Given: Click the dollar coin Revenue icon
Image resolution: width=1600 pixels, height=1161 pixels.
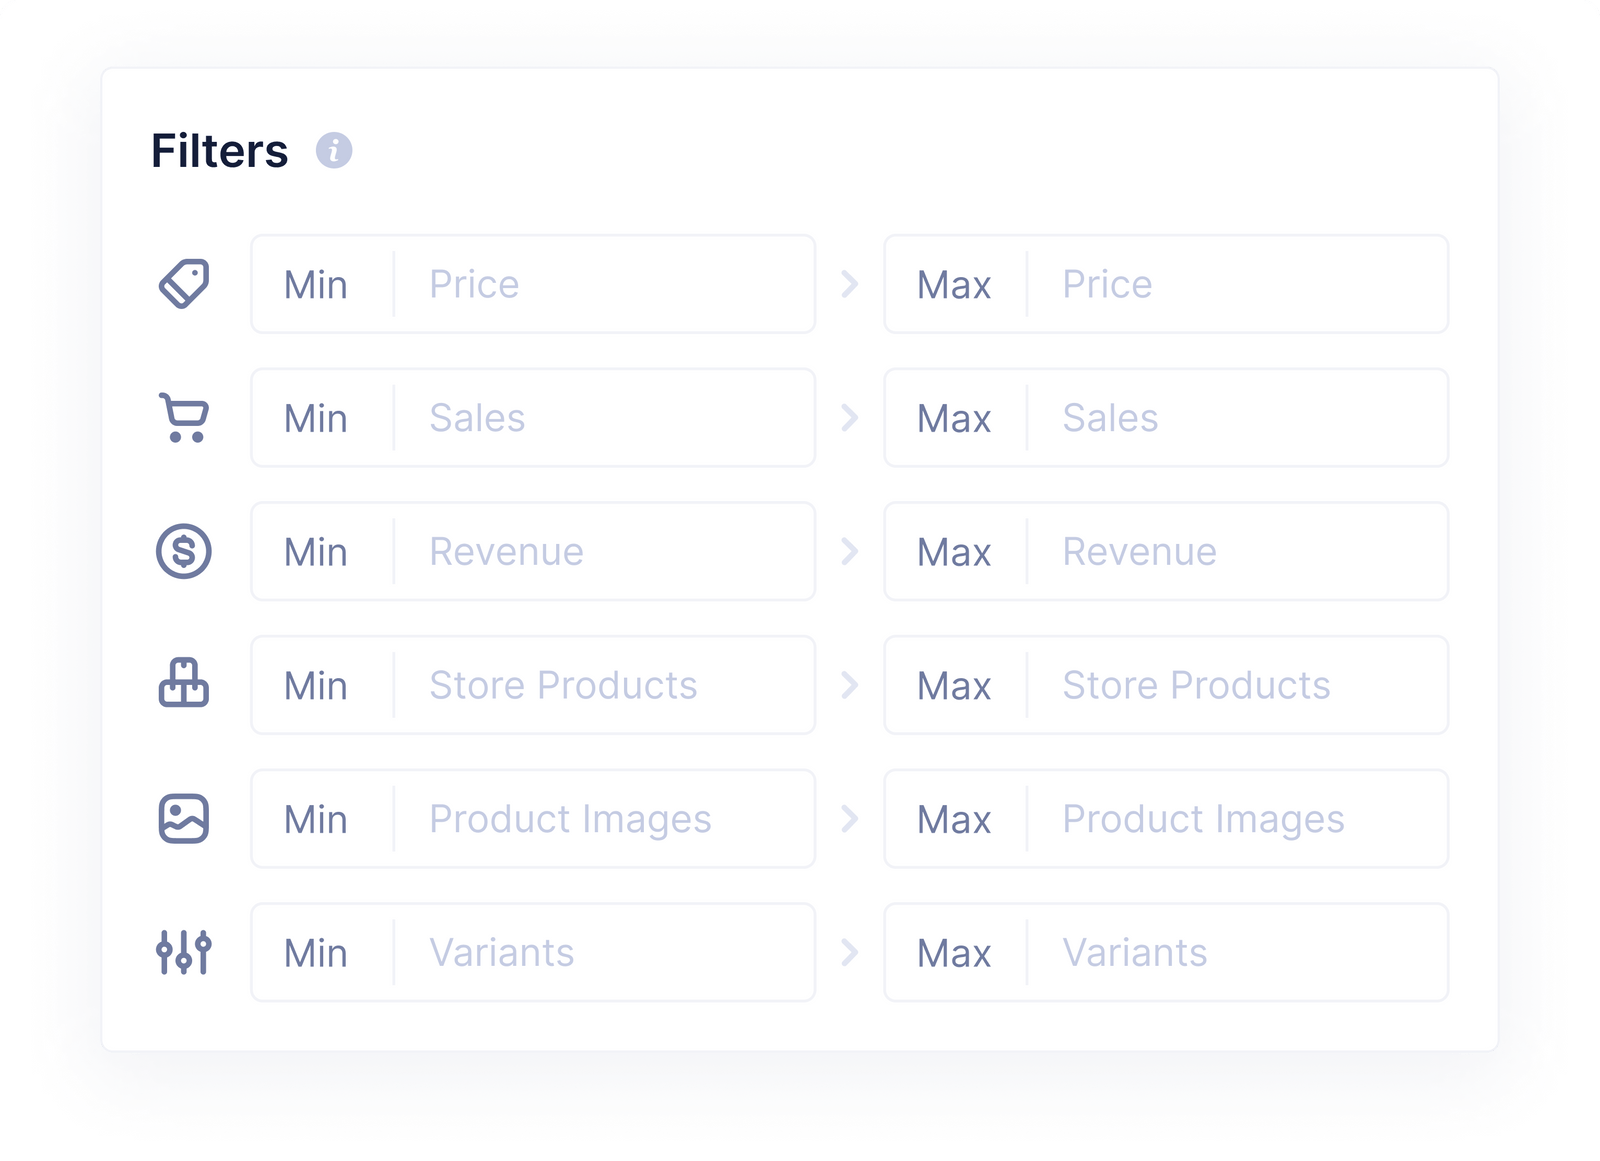Looking at the screenshot, I should [184, 551].
